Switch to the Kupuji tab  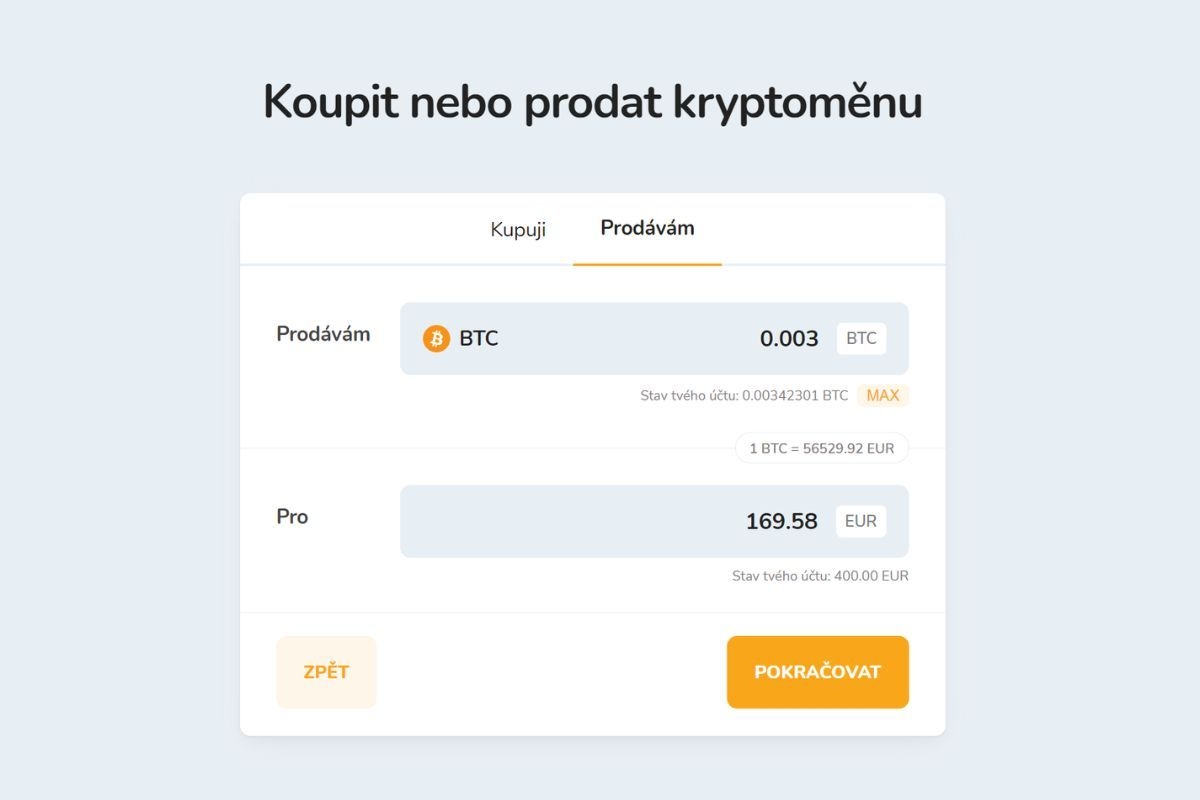pyautogui.click(x=518, y=229)
